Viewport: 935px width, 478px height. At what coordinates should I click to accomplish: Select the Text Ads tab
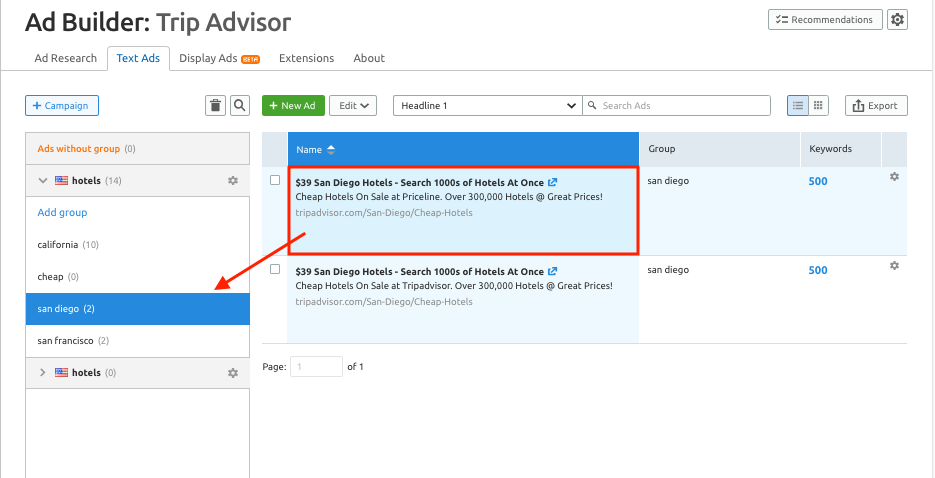[x=138, y=58]
